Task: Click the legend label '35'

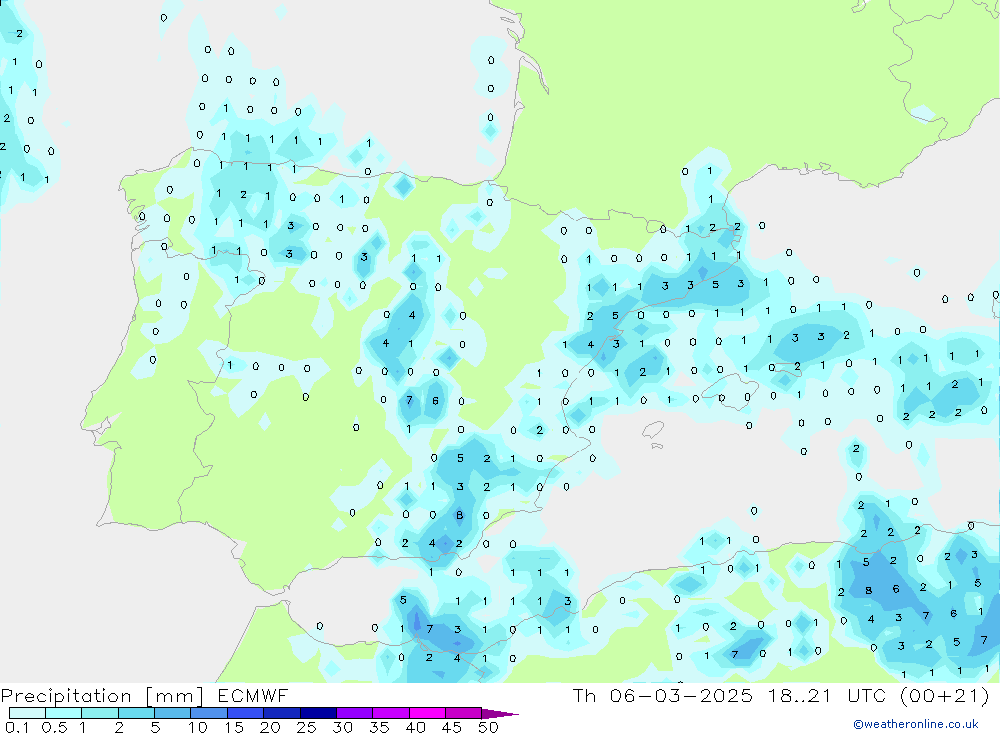Action: coord(379,727)
